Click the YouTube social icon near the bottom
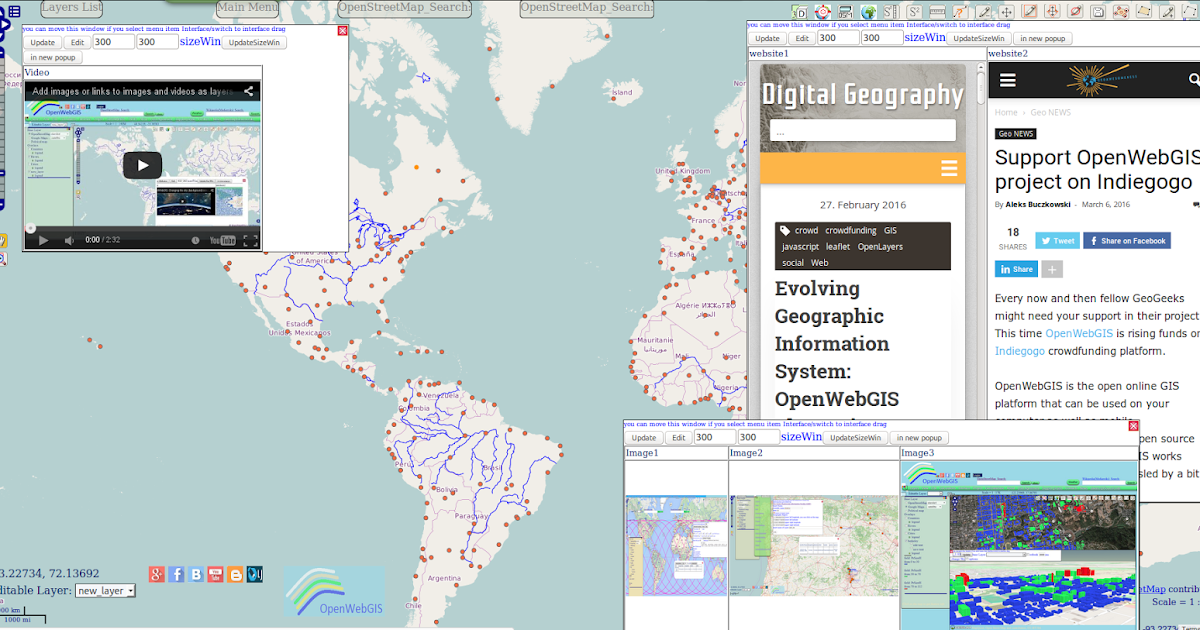Screen dimensions: 1200x630 215,574
